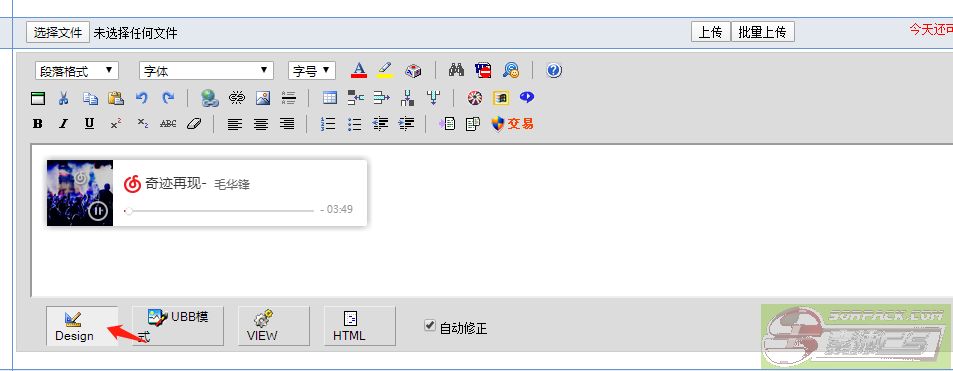
Task: Click the red-blue box icon beside binoculars
Action: coord(483,70)
